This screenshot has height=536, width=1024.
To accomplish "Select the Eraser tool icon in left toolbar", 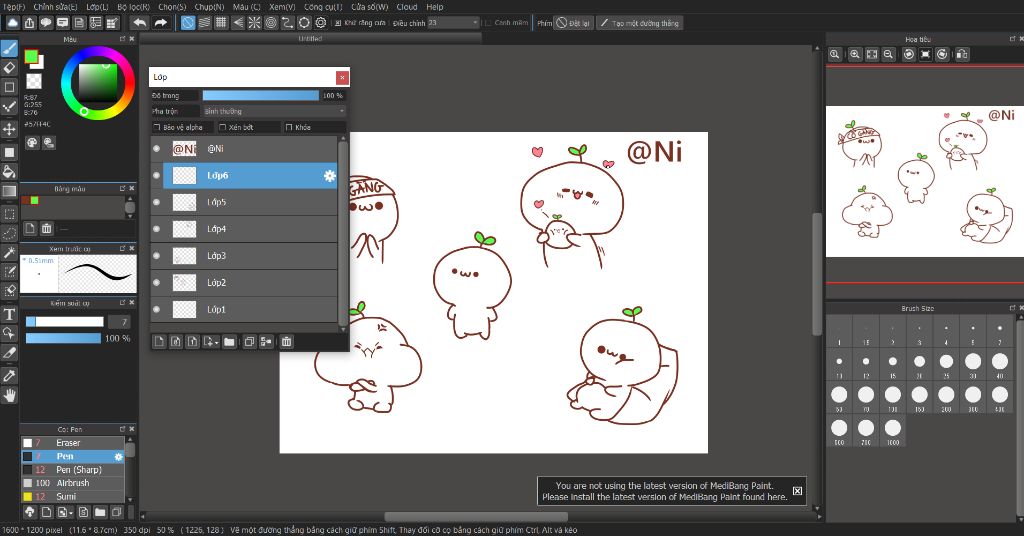I will (9, 67).
